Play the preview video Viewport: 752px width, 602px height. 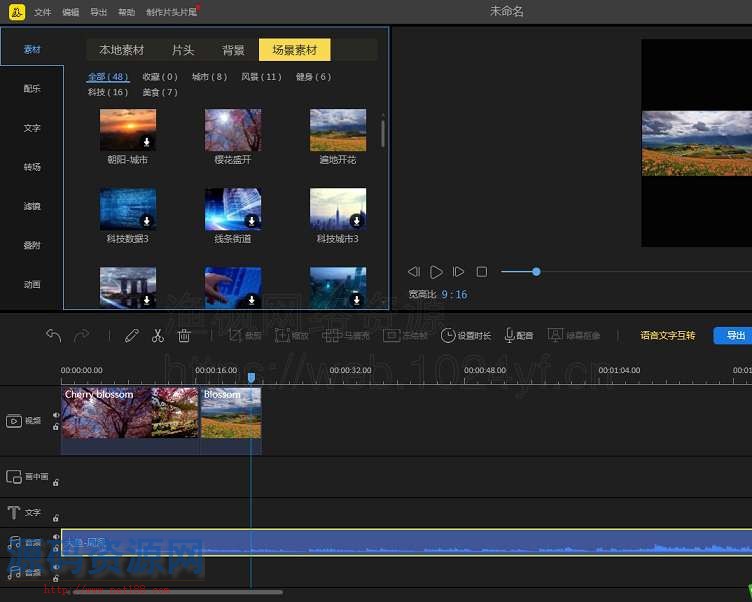click(x=436, y=272)
